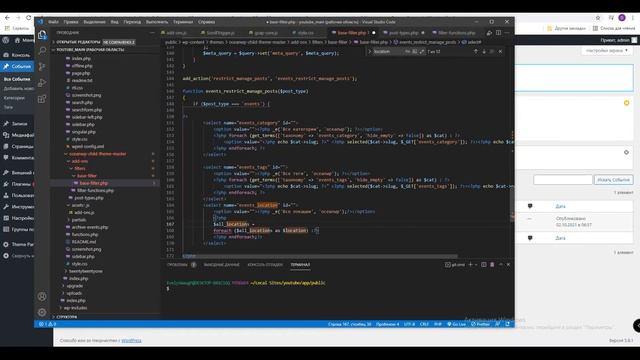The image size is (640, 360).
Task: Click the Split Editor icon in the editor title bar
Action: 498,33
